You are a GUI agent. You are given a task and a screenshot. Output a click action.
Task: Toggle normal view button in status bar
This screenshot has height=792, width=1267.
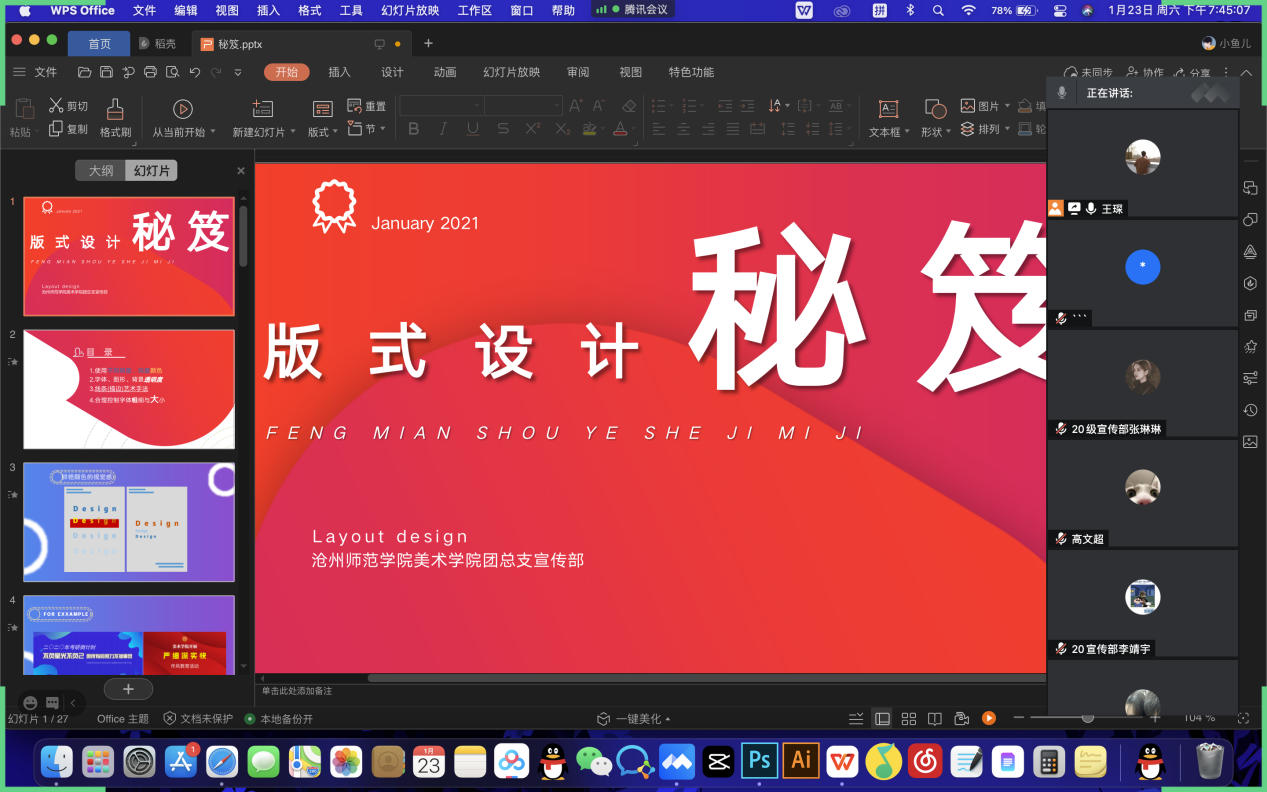pyautogui.click(x=882, y=718)
